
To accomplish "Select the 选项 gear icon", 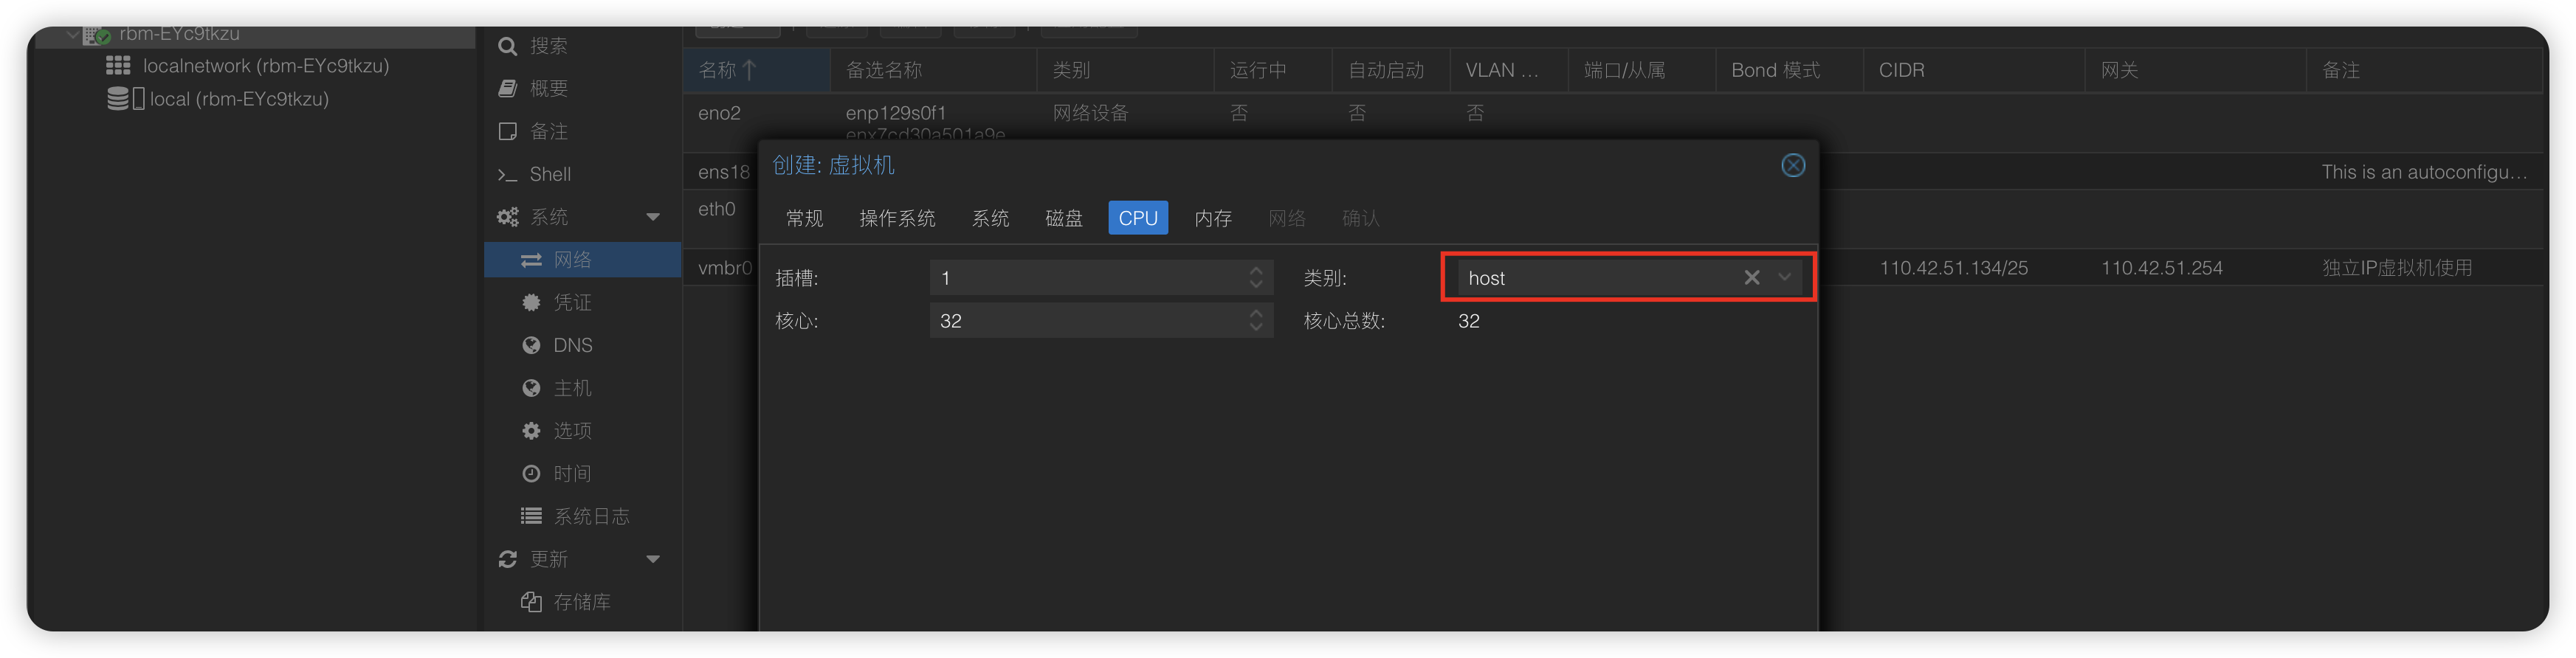I will click(x=531, y=431).
